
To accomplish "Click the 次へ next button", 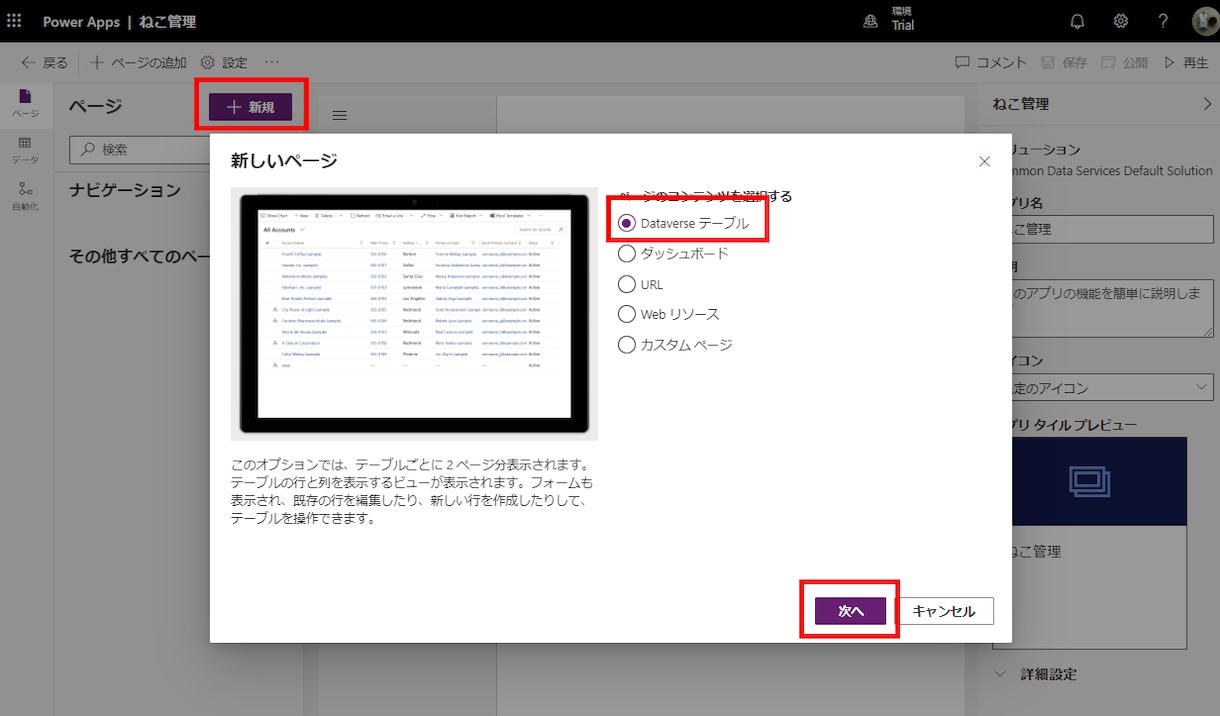I will [x=850, y=611].
